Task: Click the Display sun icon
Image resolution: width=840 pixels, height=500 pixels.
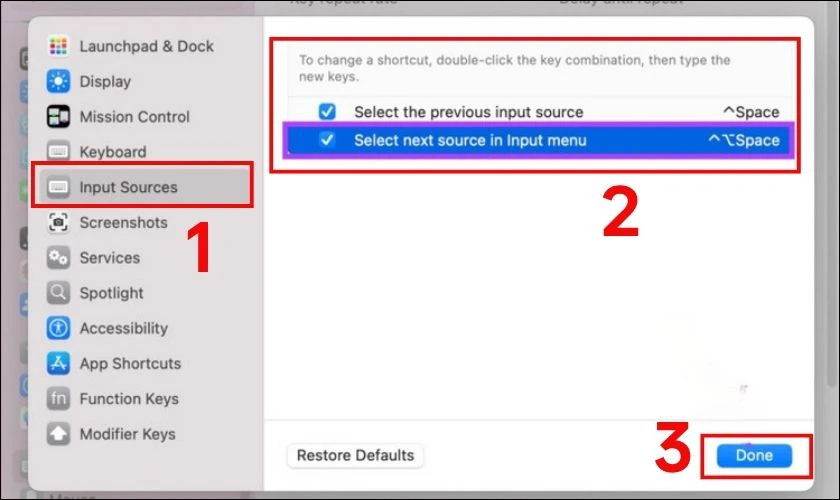Action: click(58, 81)
